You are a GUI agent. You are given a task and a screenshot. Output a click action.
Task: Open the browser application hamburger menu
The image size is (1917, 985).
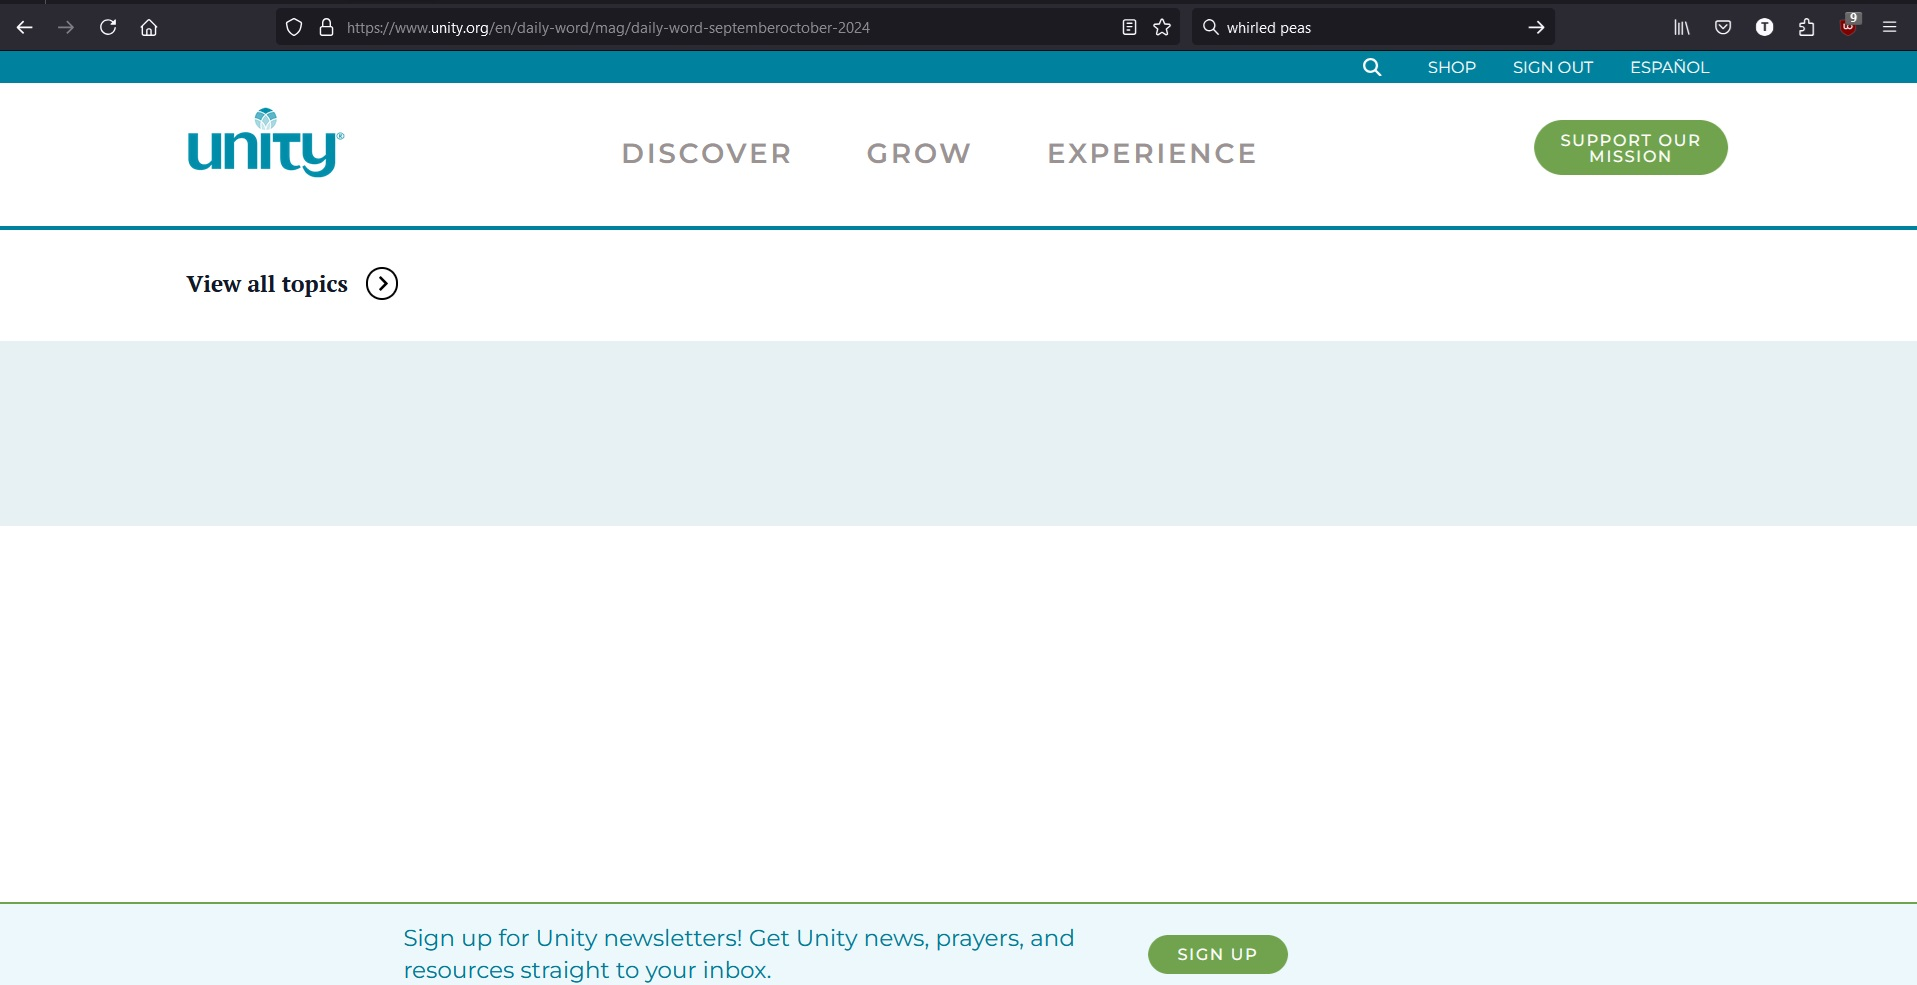click(x=1890, y=28)
